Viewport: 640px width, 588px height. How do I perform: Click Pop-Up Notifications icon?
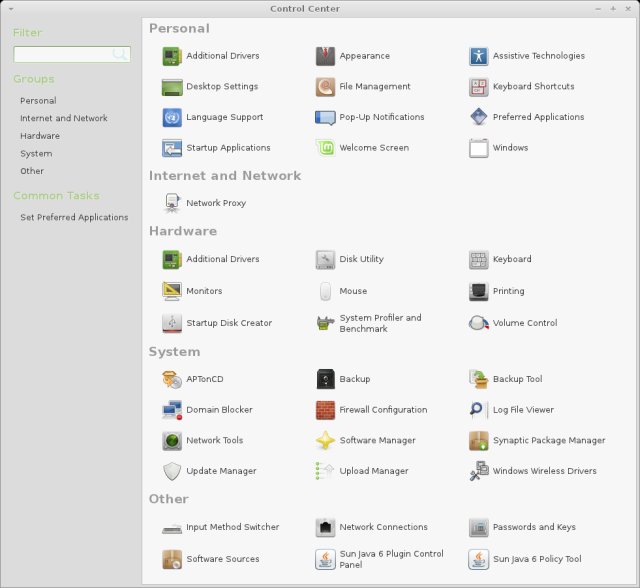325,117
